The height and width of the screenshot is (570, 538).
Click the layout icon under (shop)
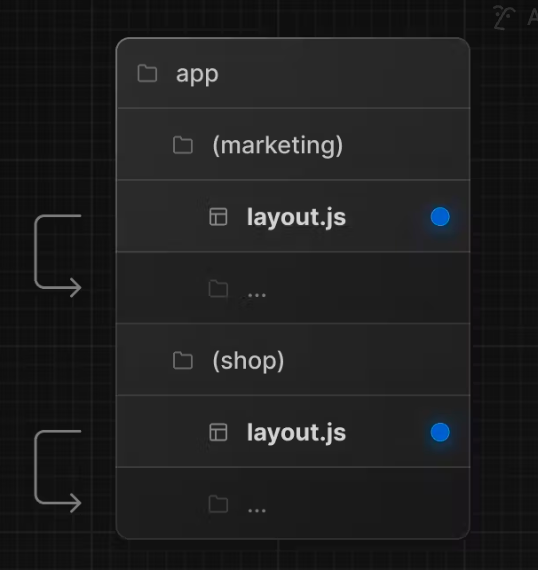tap(218, 432)
